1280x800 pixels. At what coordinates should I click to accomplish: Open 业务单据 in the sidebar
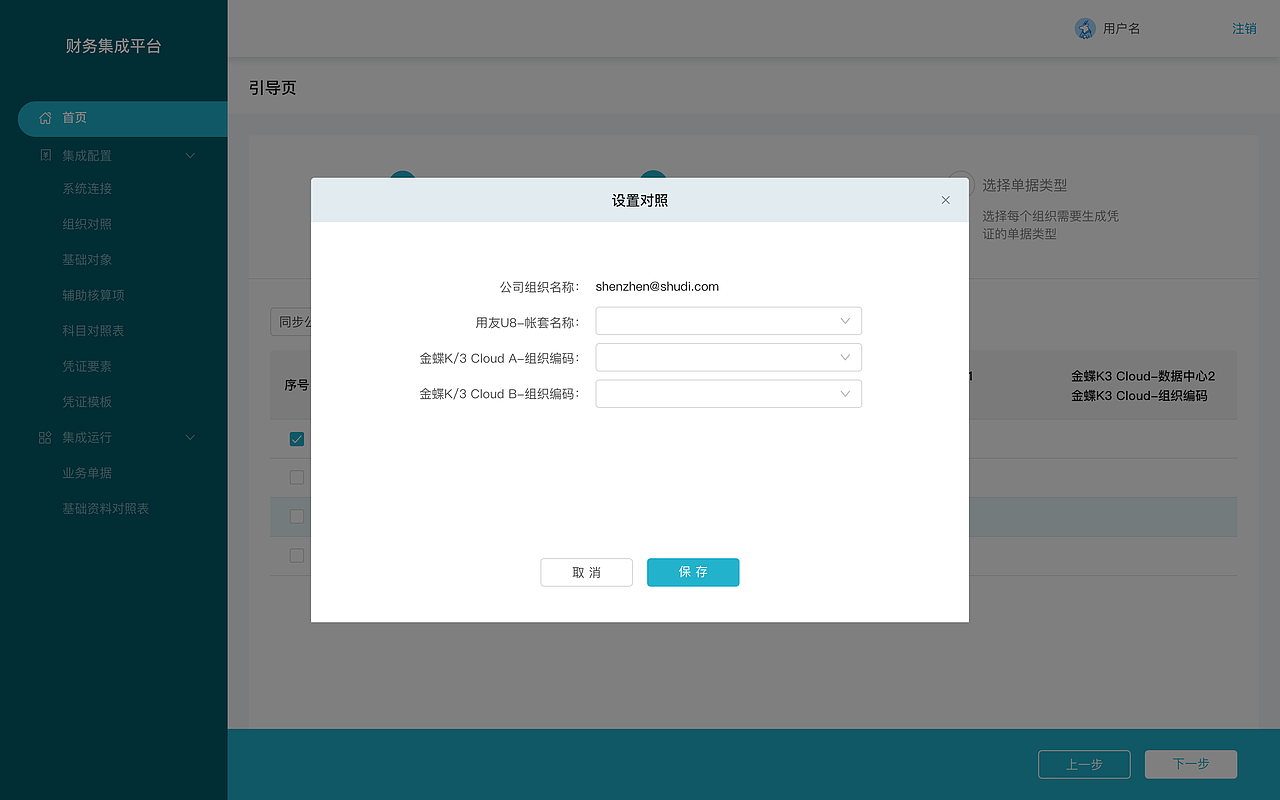tap(87, 473)
